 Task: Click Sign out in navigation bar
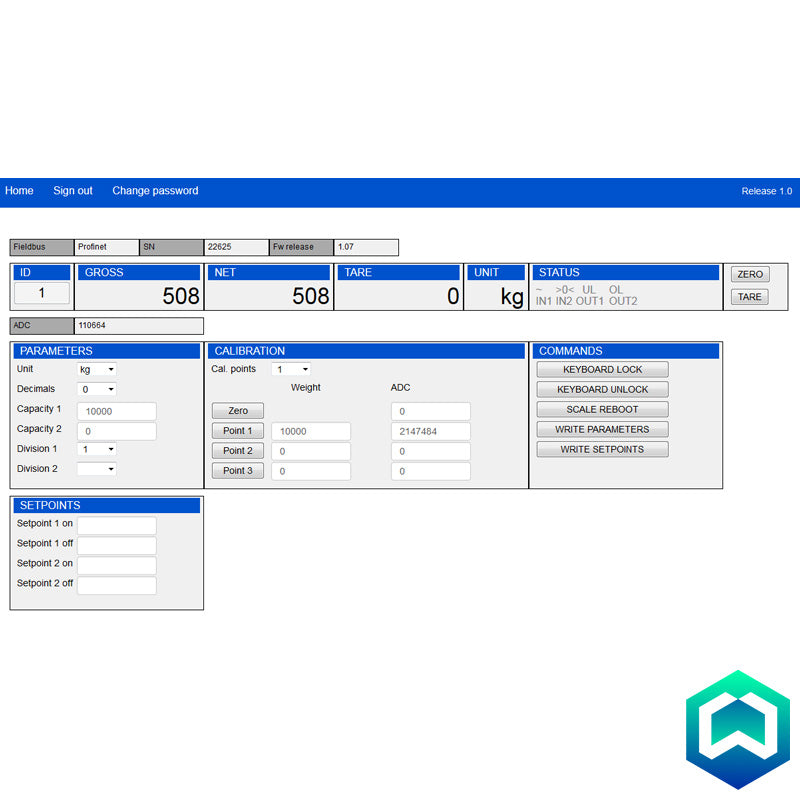pos(73,191)
